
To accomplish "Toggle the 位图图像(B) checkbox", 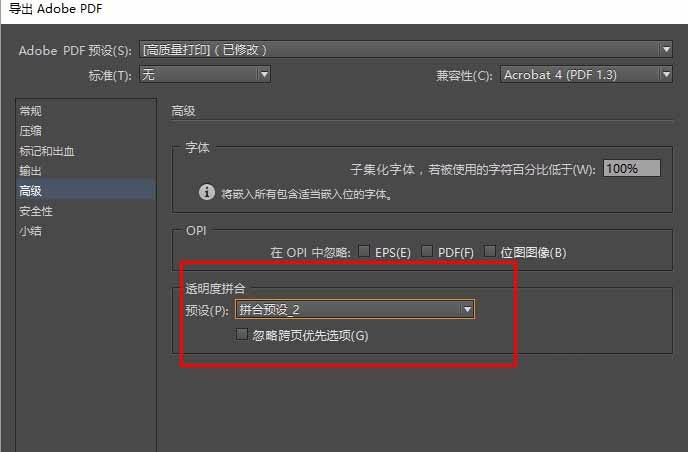I will pos(489,251).
